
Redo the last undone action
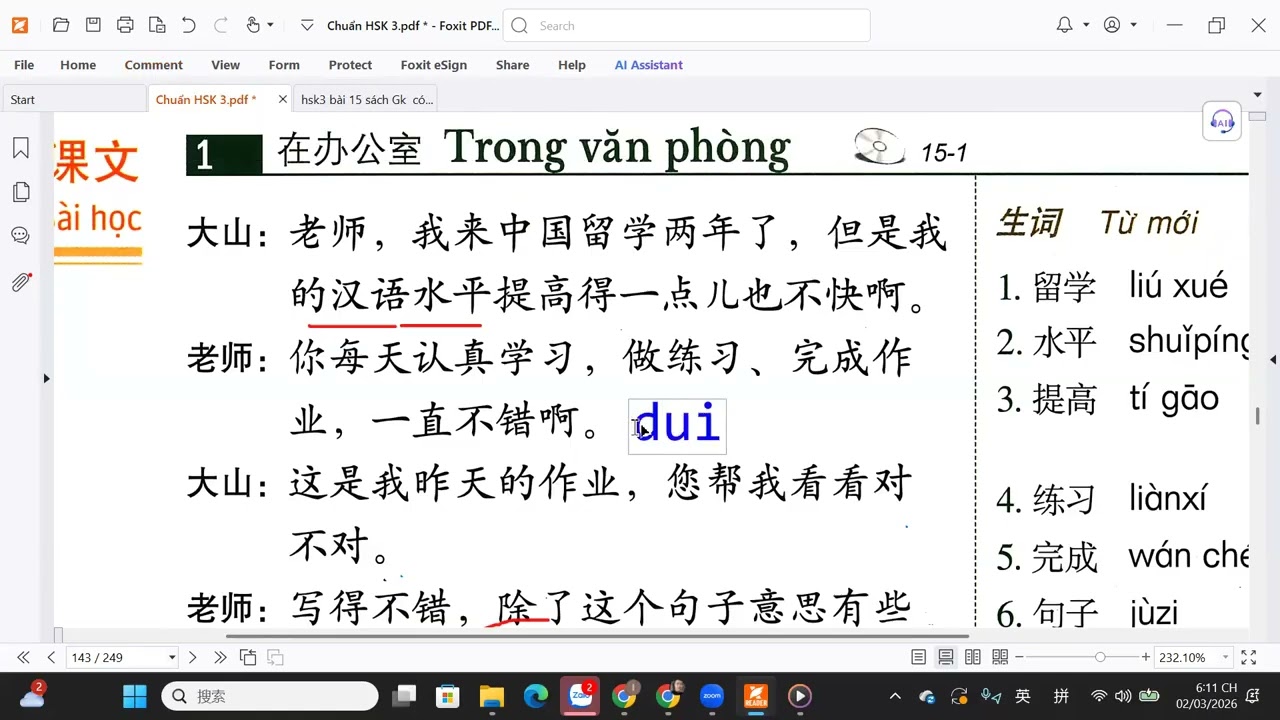point(220,25)
